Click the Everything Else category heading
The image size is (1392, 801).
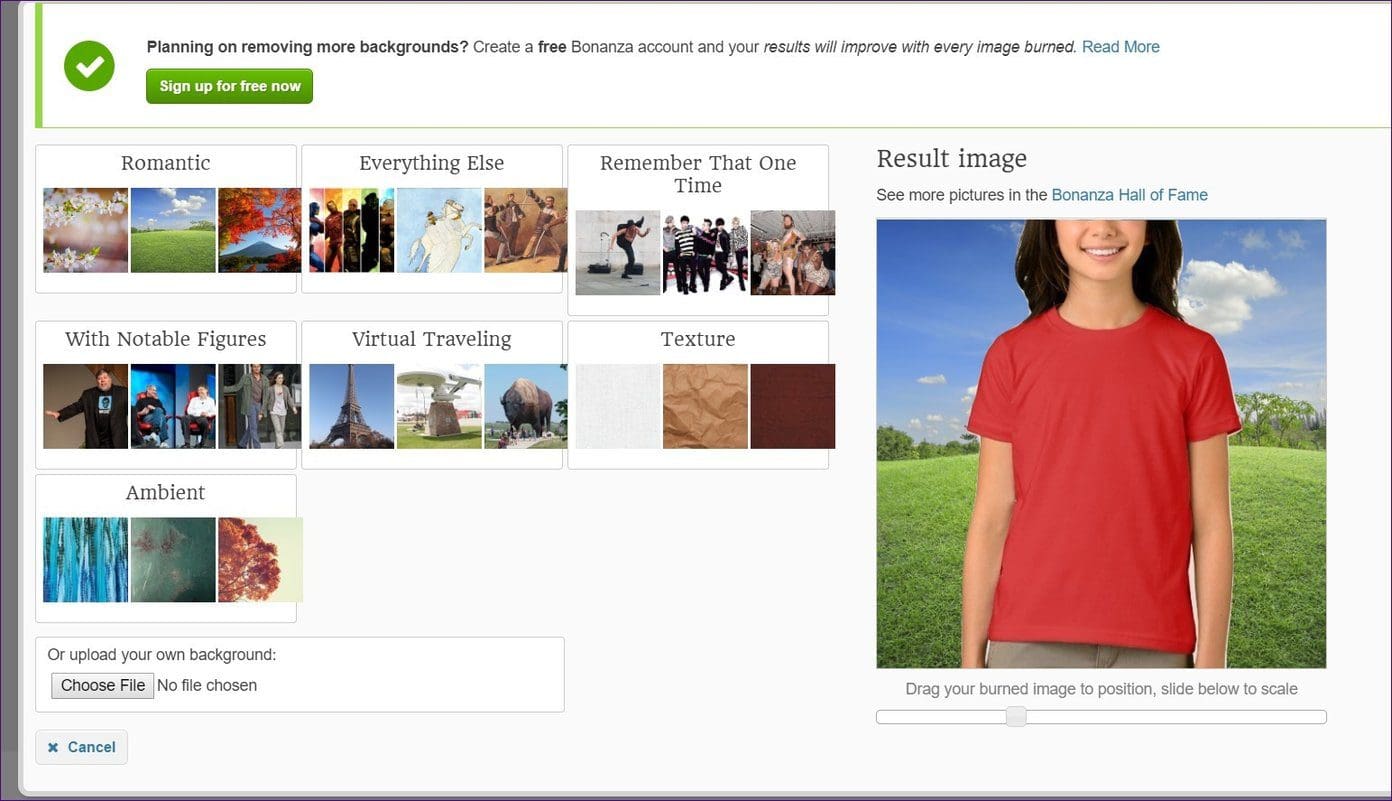point(432,163)
